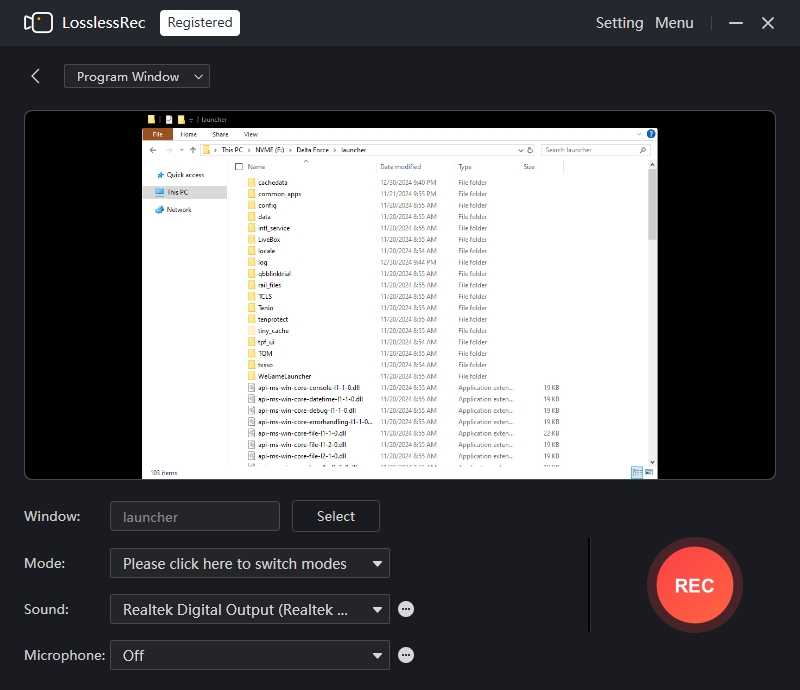This screenshot has width=800, height=690.
Task: Open Microphone options (three dots)
Action: [406, 655]
